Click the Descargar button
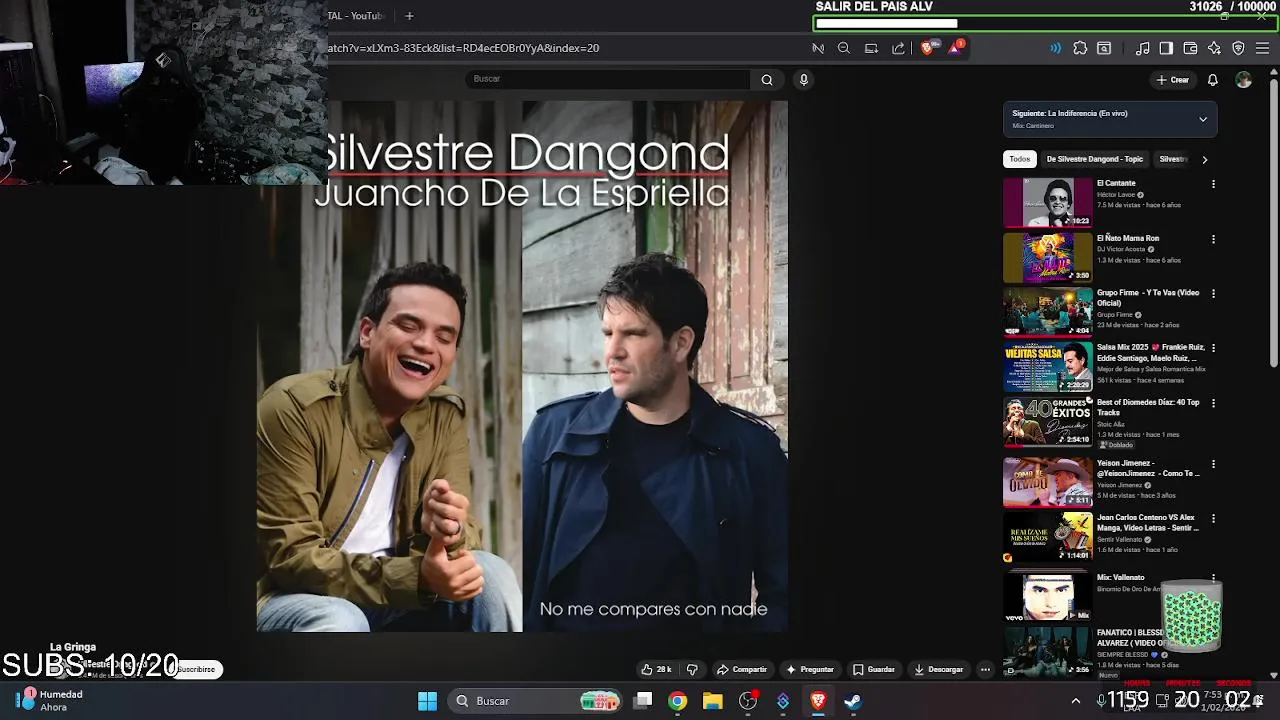 (x=939, y=669)
